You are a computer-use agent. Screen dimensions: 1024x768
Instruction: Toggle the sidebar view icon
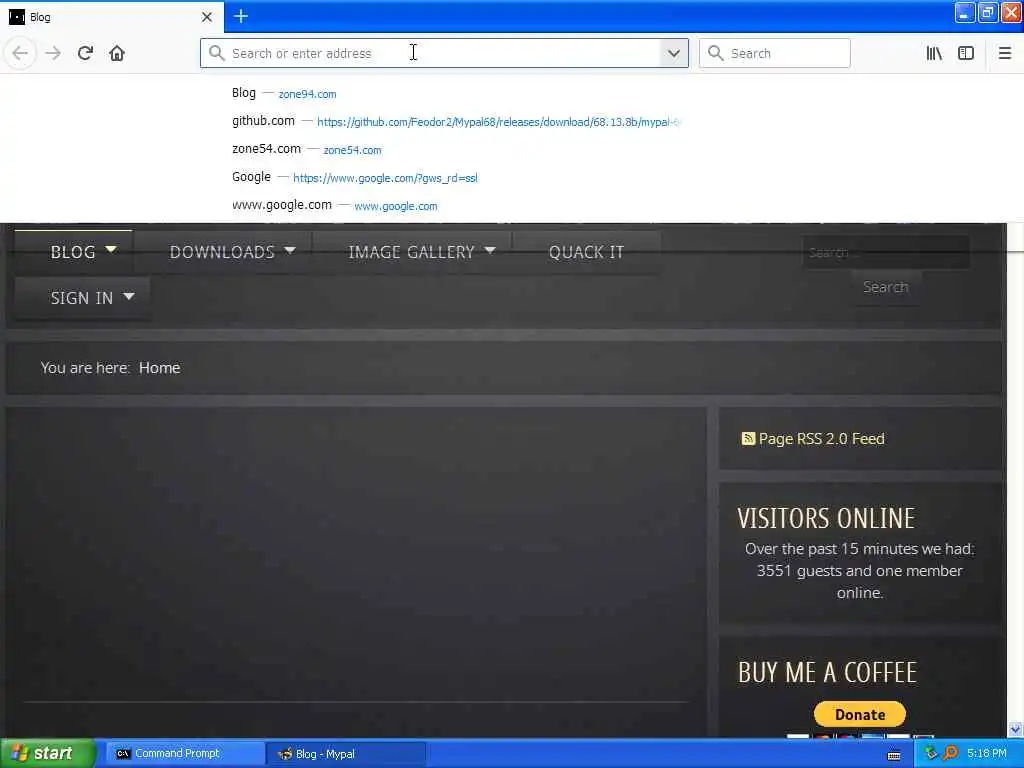pyautogui.click(x=966, y=53)
